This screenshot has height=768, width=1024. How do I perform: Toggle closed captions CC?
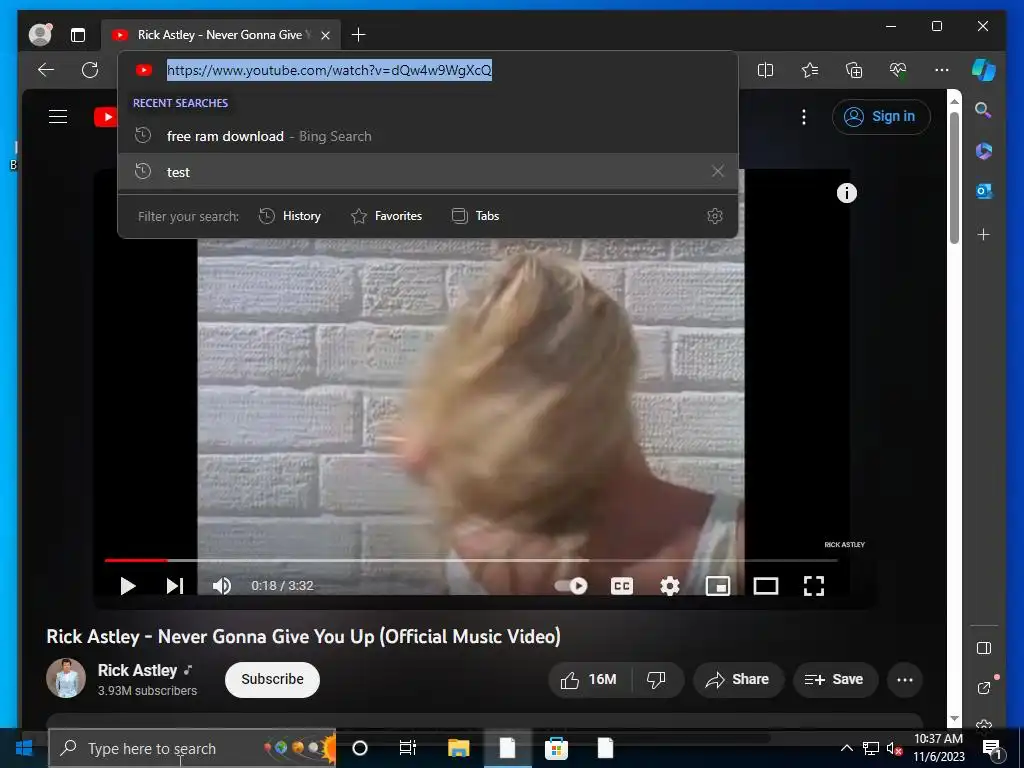(622, 586)
